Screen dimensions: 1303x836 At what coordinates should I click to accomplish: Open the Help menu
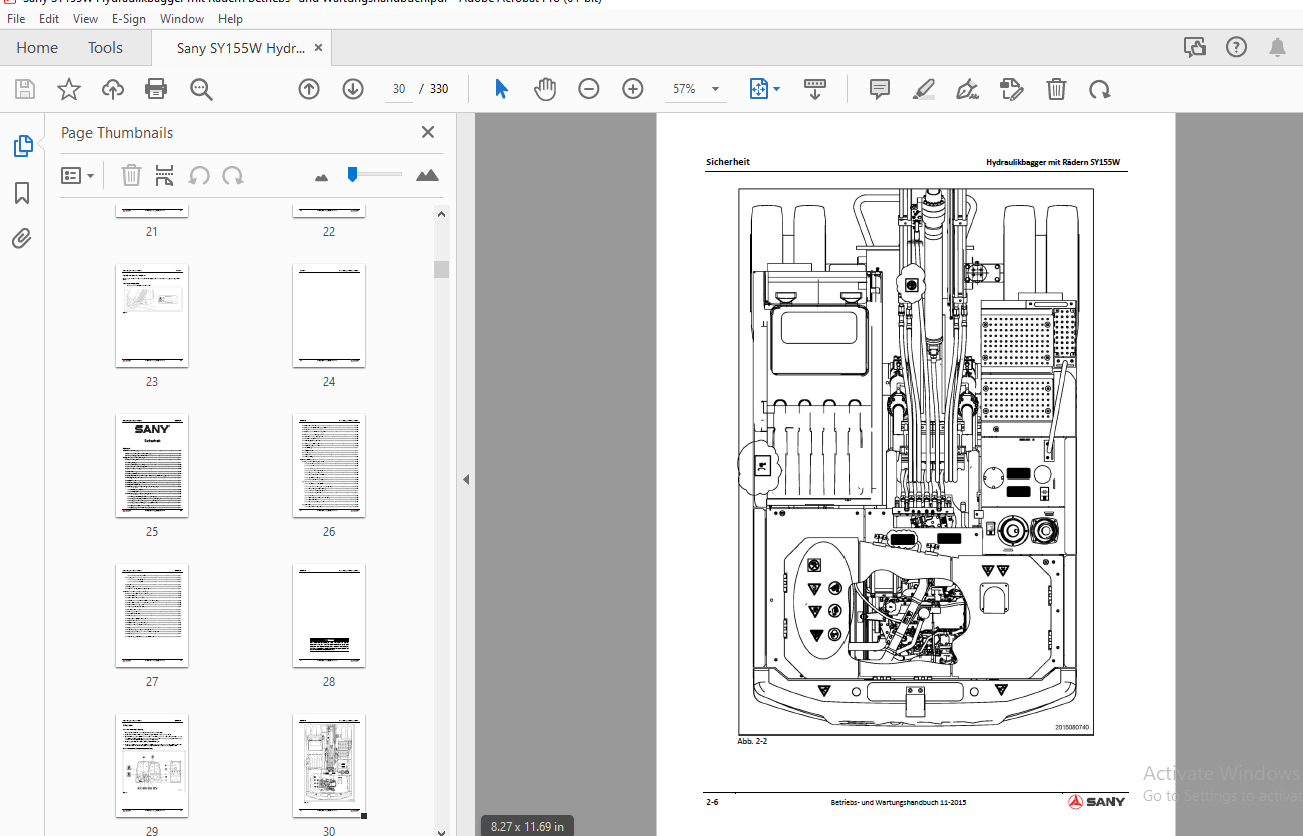pyautogui.click(x=230, y=19)
